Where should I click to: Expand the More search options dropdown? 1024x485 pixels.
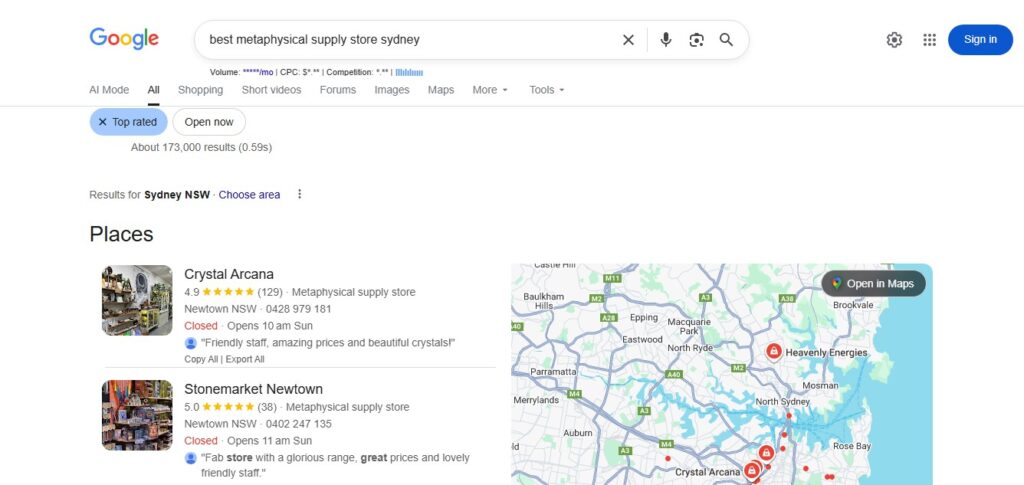pos(490,90)
